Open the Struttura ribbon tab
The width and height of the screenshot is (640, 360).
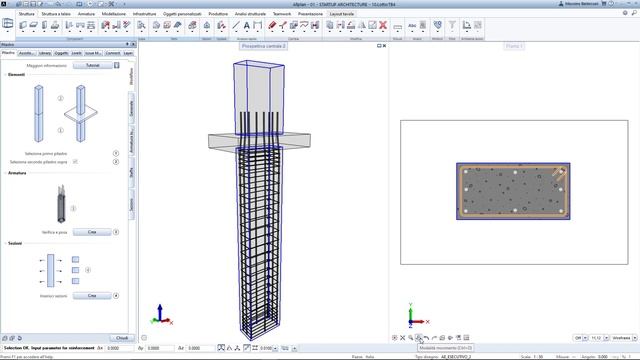(x=27, y=14)
